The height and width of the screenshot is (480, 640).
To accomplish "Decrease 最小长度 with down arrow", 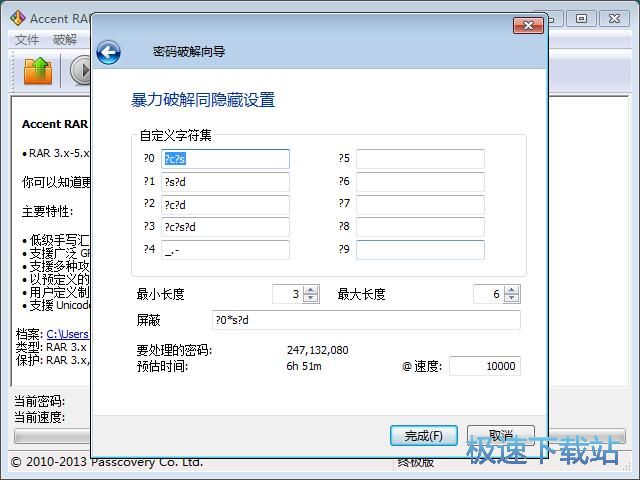I will (x=311, y=298).
